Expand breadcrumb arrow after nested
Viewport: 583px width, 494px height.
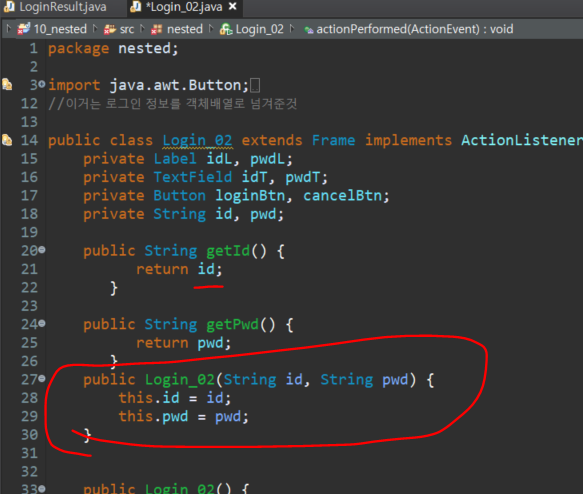[211, 29]
